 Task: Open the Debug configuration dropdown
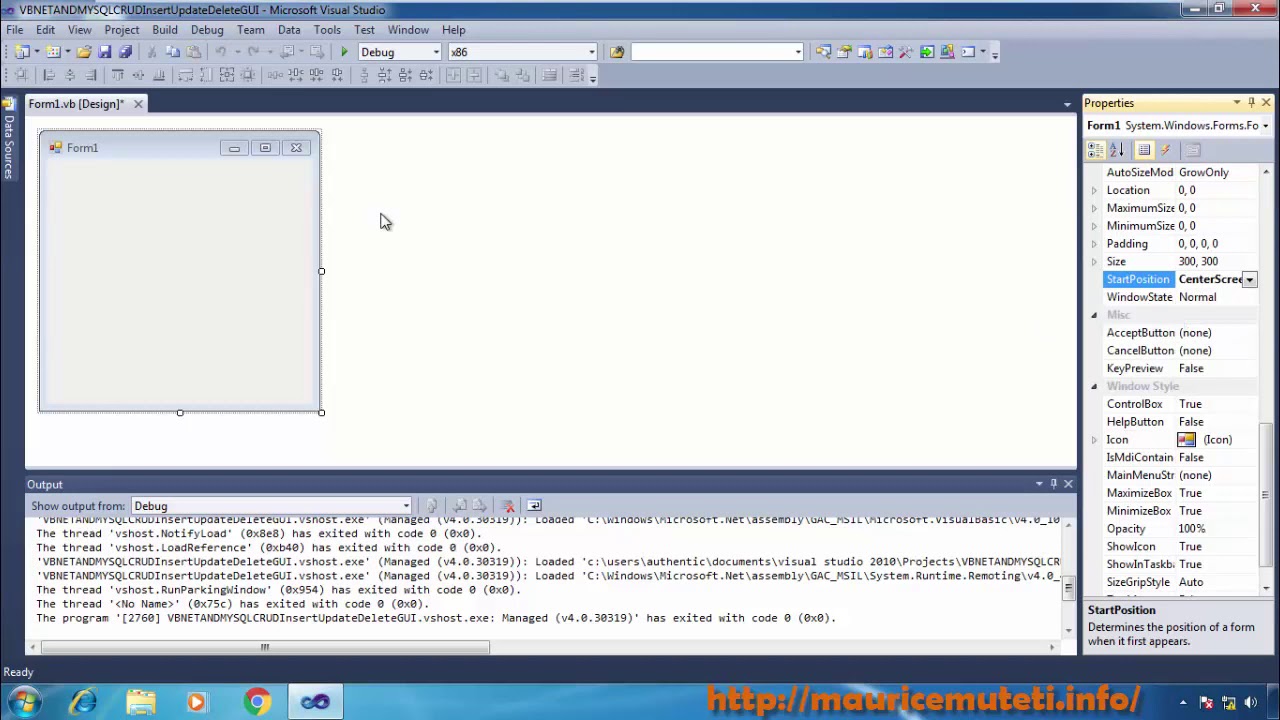436,52
